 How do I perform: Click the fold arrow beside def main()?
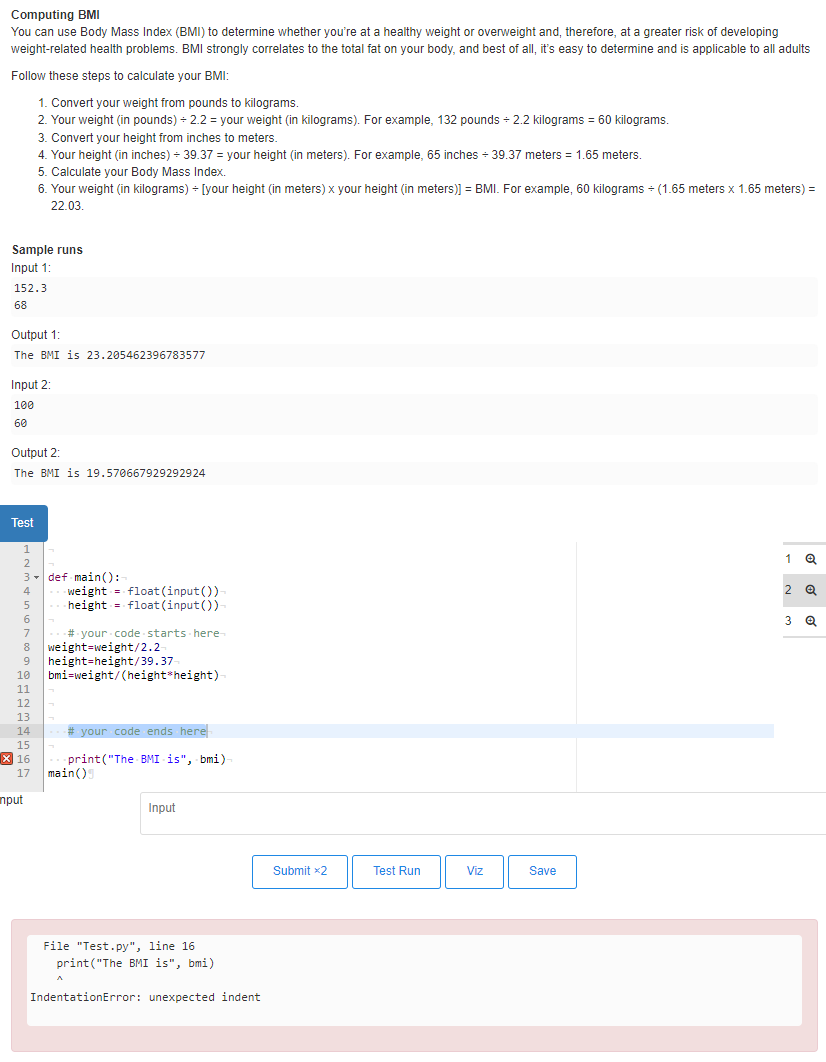[35, 576]
